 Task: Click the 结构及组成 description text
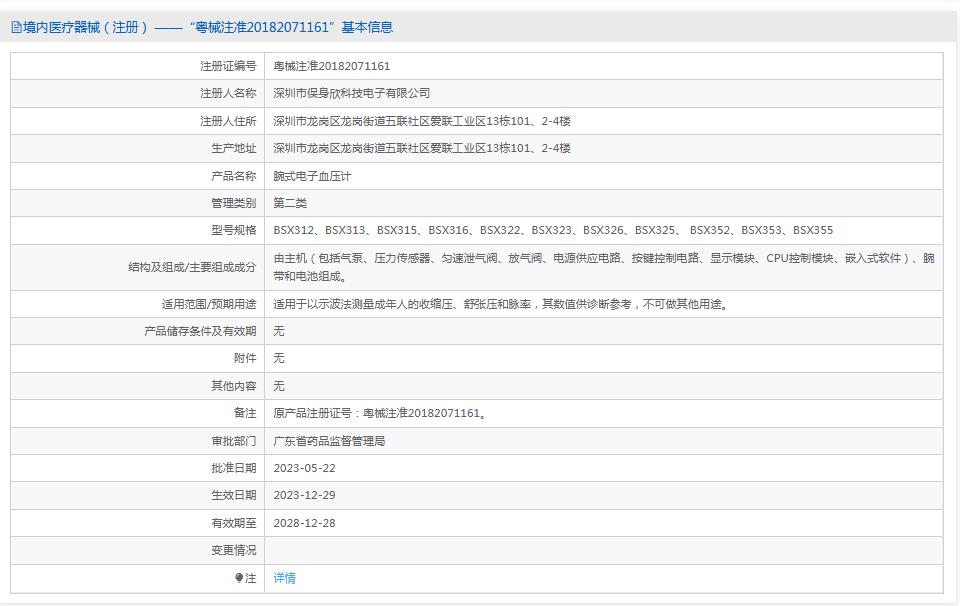(604, 267)
